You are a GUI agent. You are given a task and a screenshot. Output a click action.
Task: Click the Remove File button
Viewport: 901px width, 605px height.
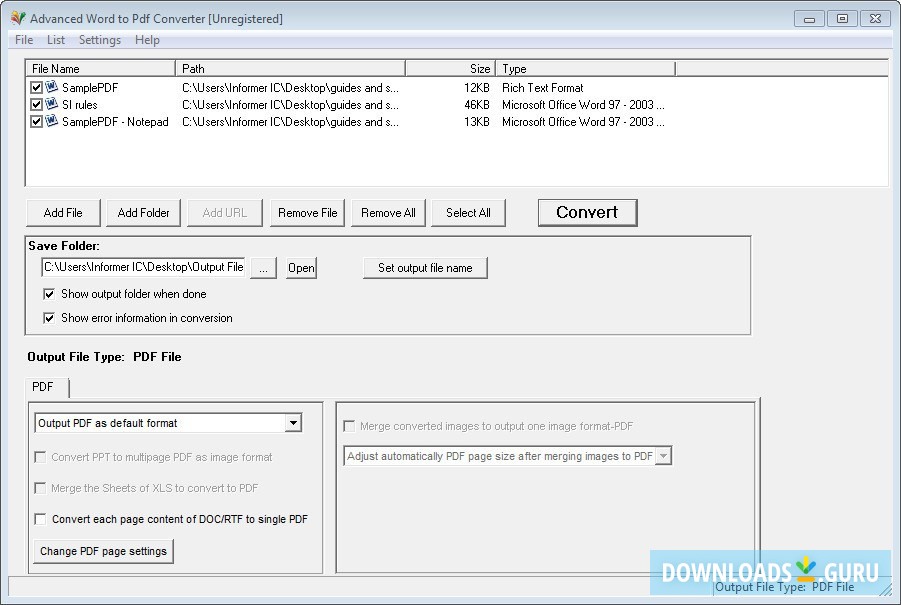pos(307,213)
